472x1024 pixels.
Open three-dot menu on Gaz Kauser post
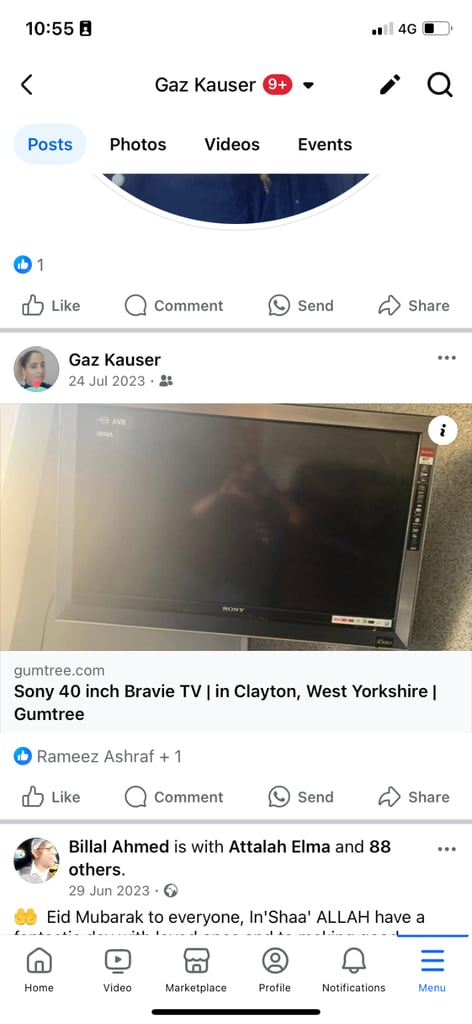tap(447, 358)
